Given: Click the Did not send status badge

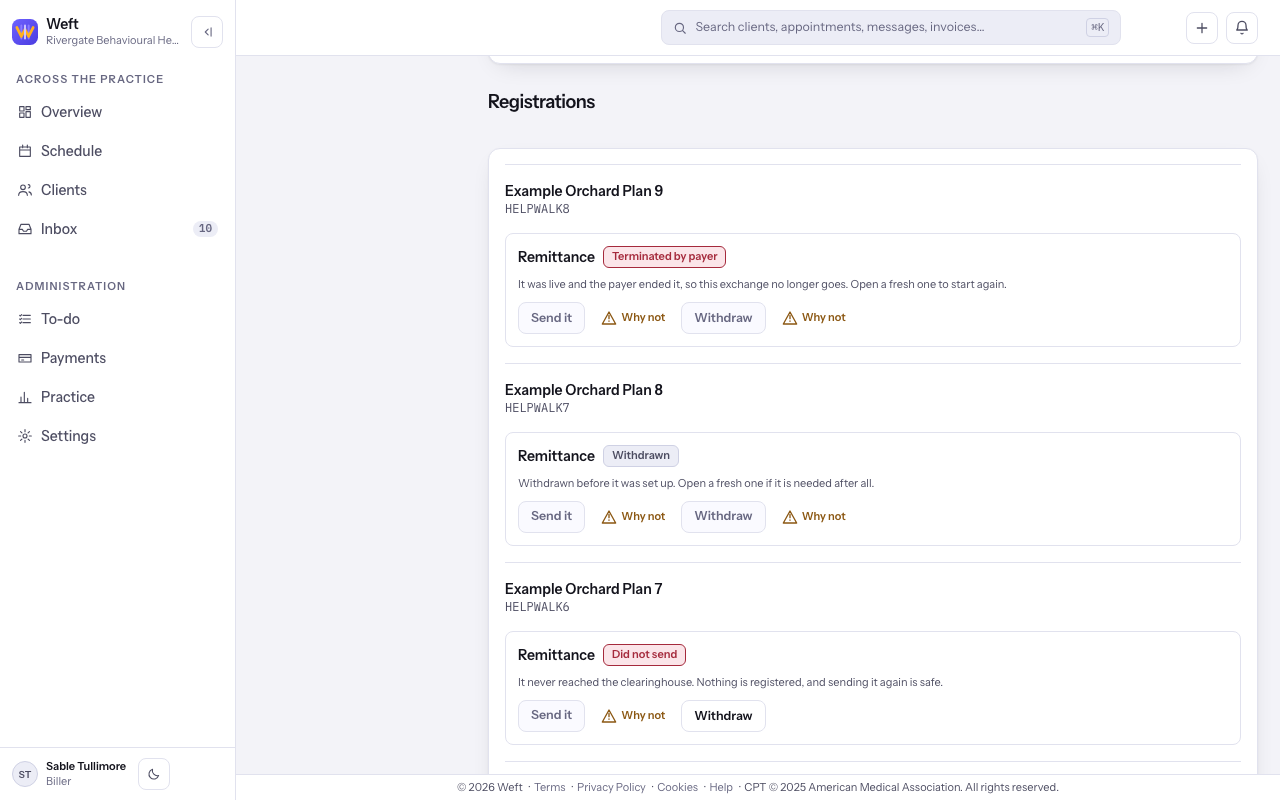Looking at the screenshot, I should 644,655.
